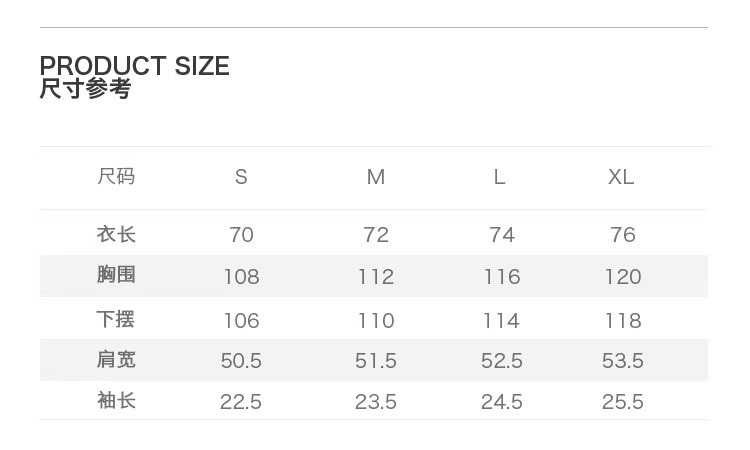This screenshot has width=750, height=450.
Task: Click the 胸围 value 120 for size XL
Action: pos(622,277)
